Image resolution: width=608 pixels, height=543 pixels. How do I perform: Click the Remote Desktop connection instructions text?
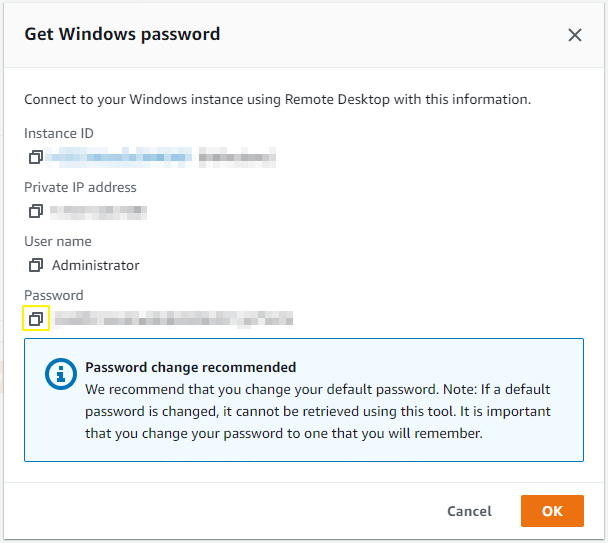(277, 99)
